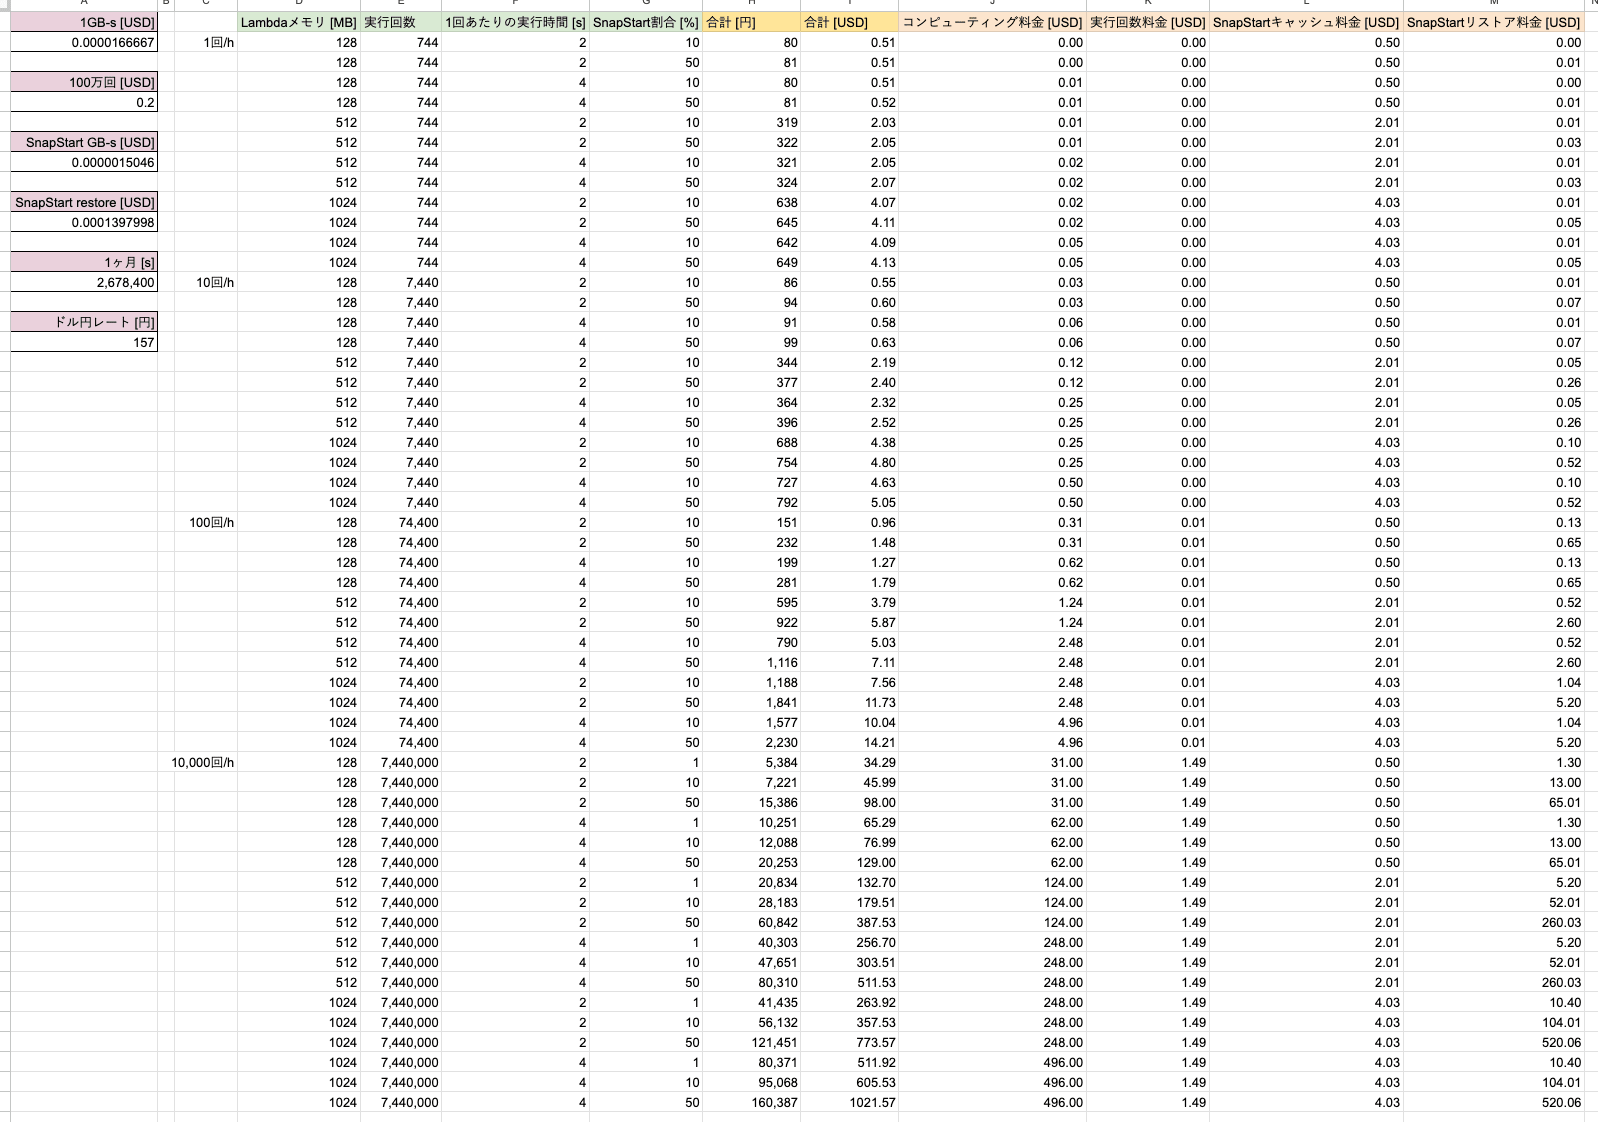The height and width of the screenshot is (1122, 1598).
Task: Click the value 0.0000166667
Action: click(x=84, y=42)
